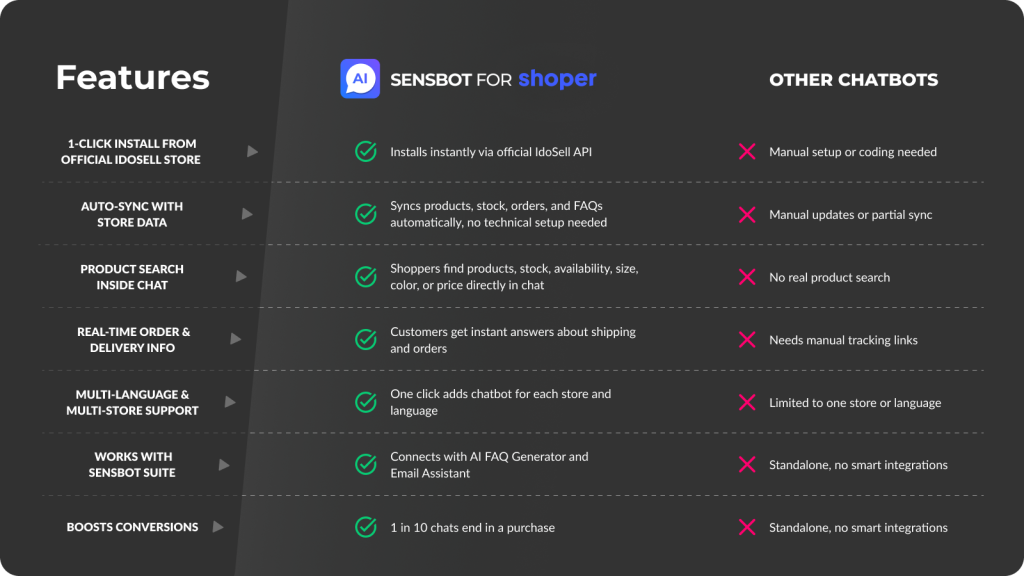The image size is (1024, 576).
Task: Click the Features heading
Action: (132, 78)
